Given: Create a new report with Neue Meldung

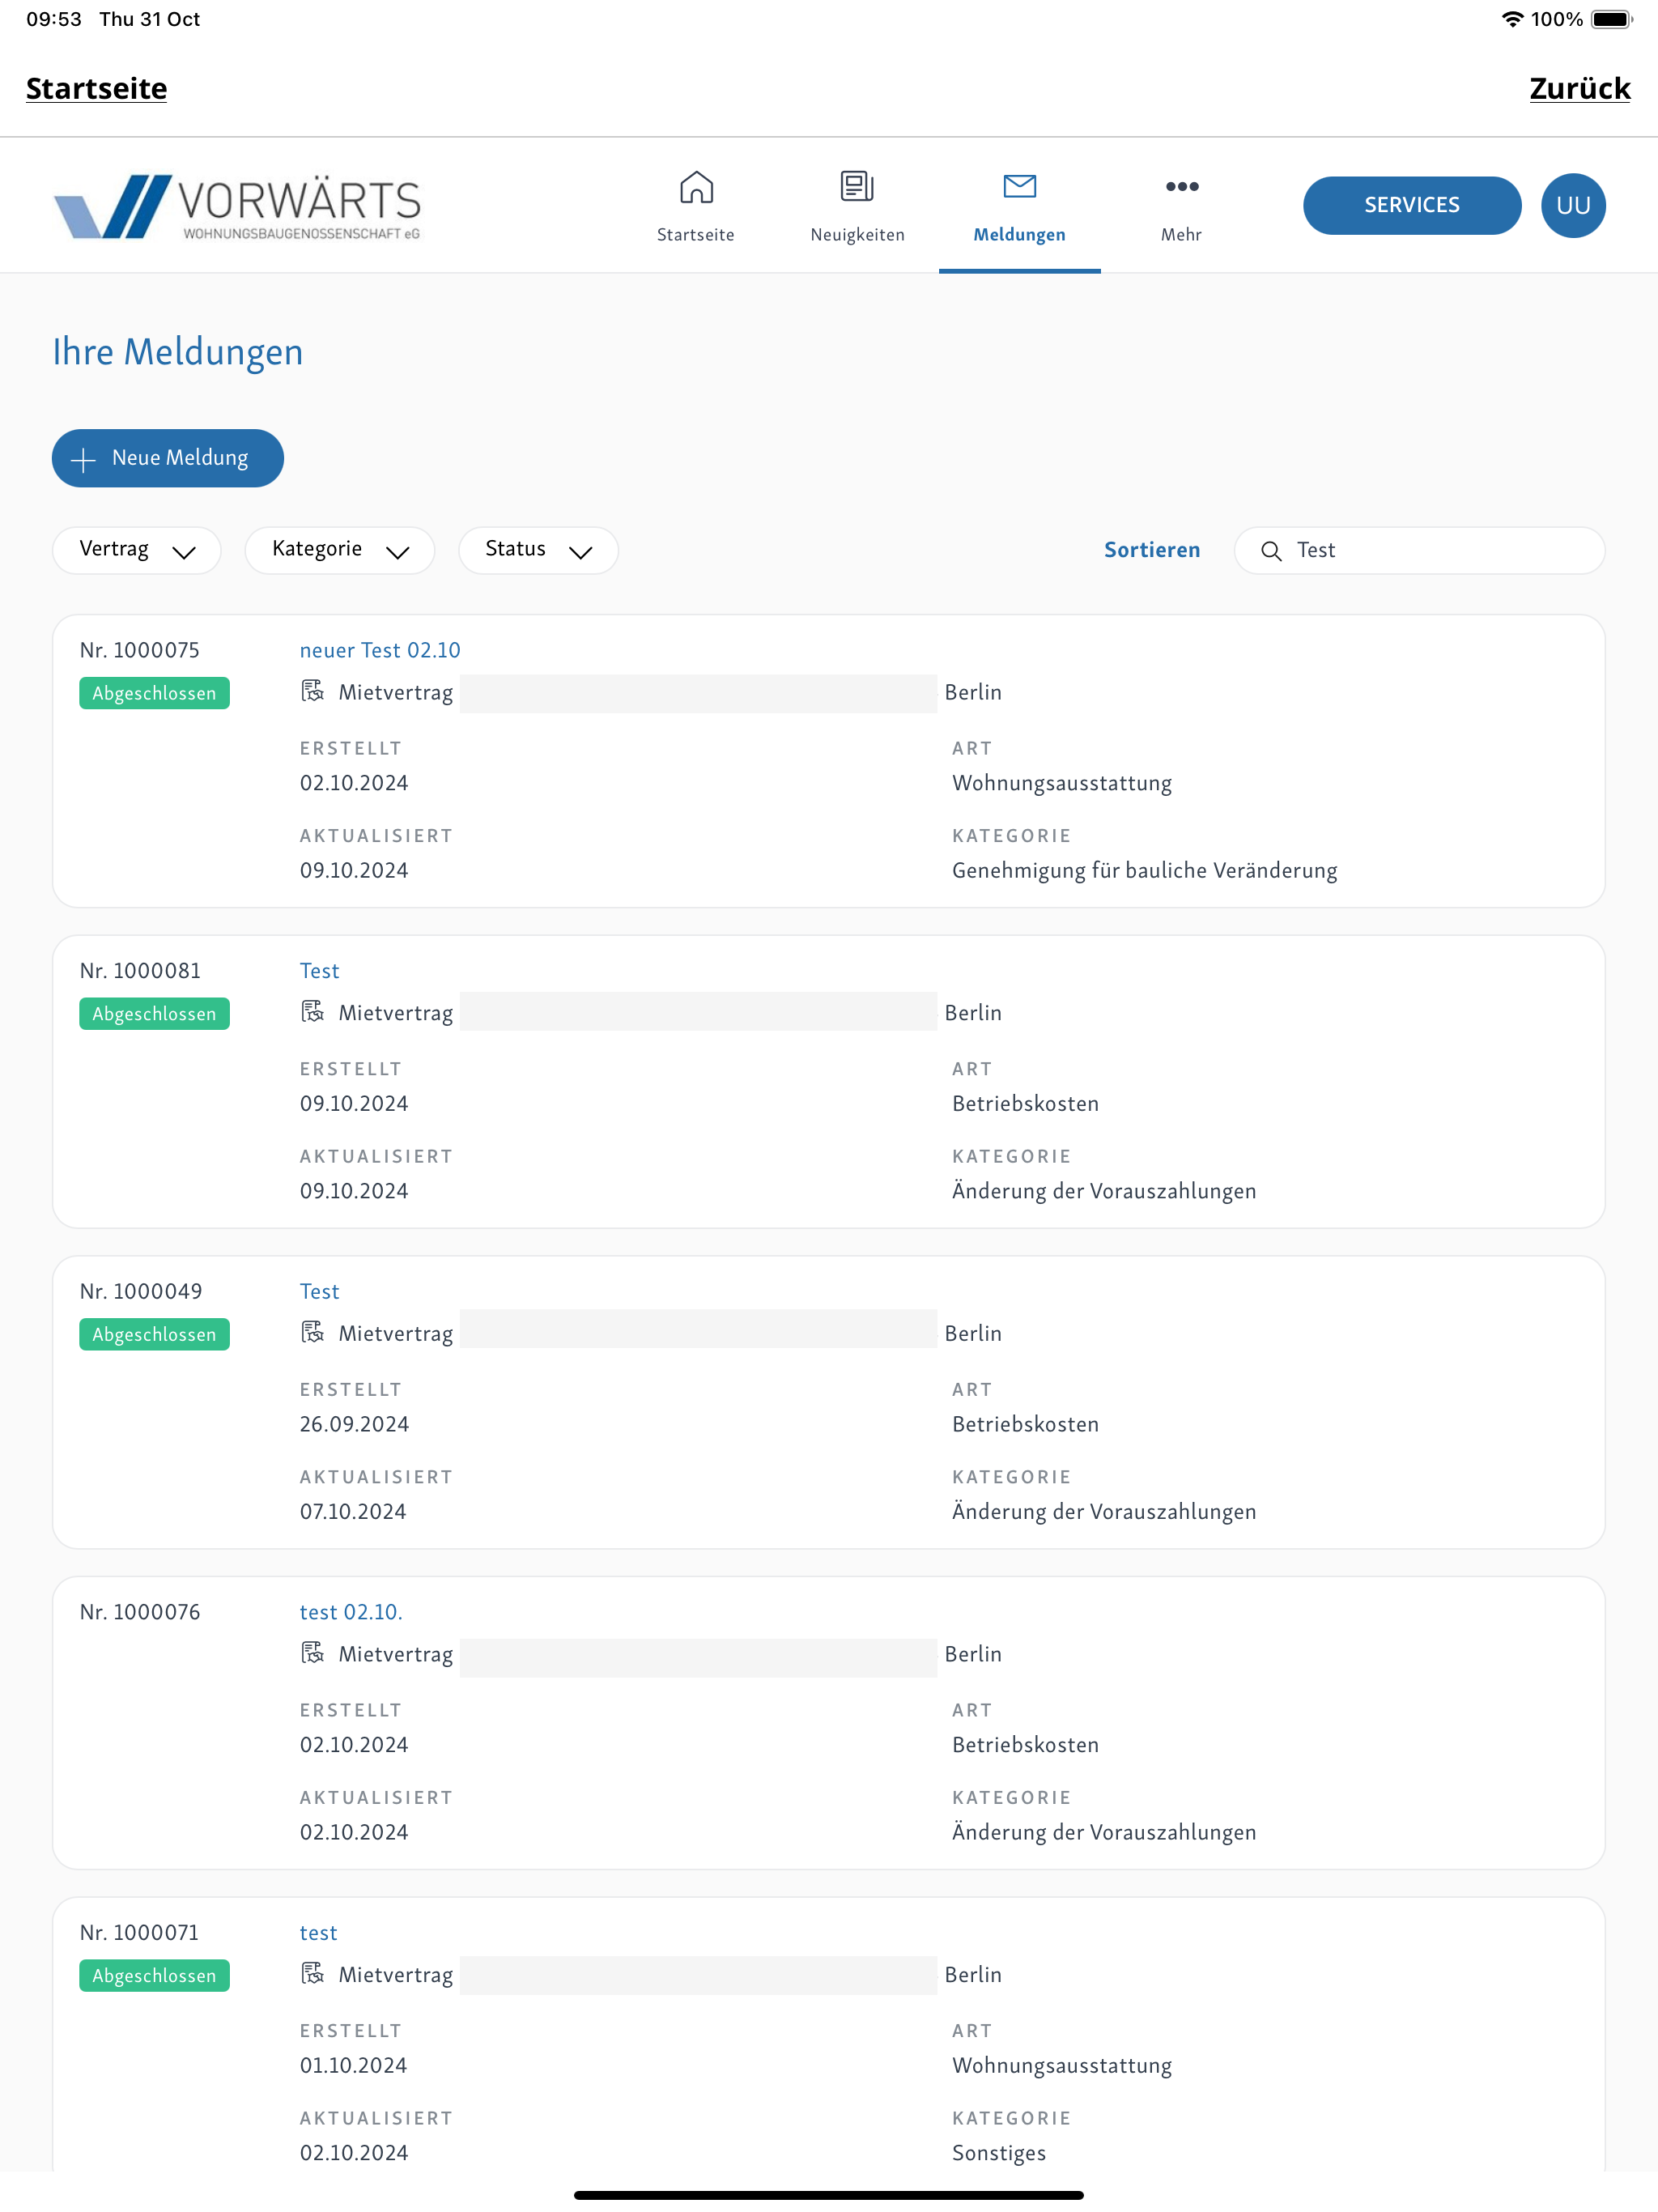Looking at the screenshot, I should pos(168,459).
